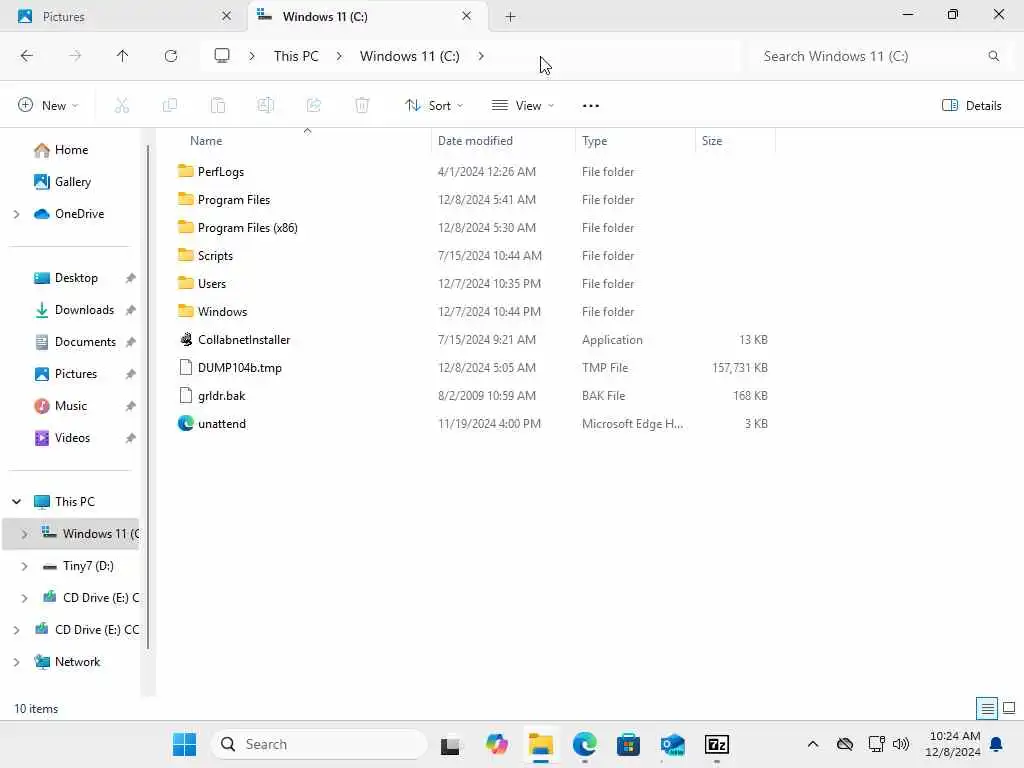Screen dimensions: 1024x768
Task: Toggle the Details pane
Action: (972, 105)
